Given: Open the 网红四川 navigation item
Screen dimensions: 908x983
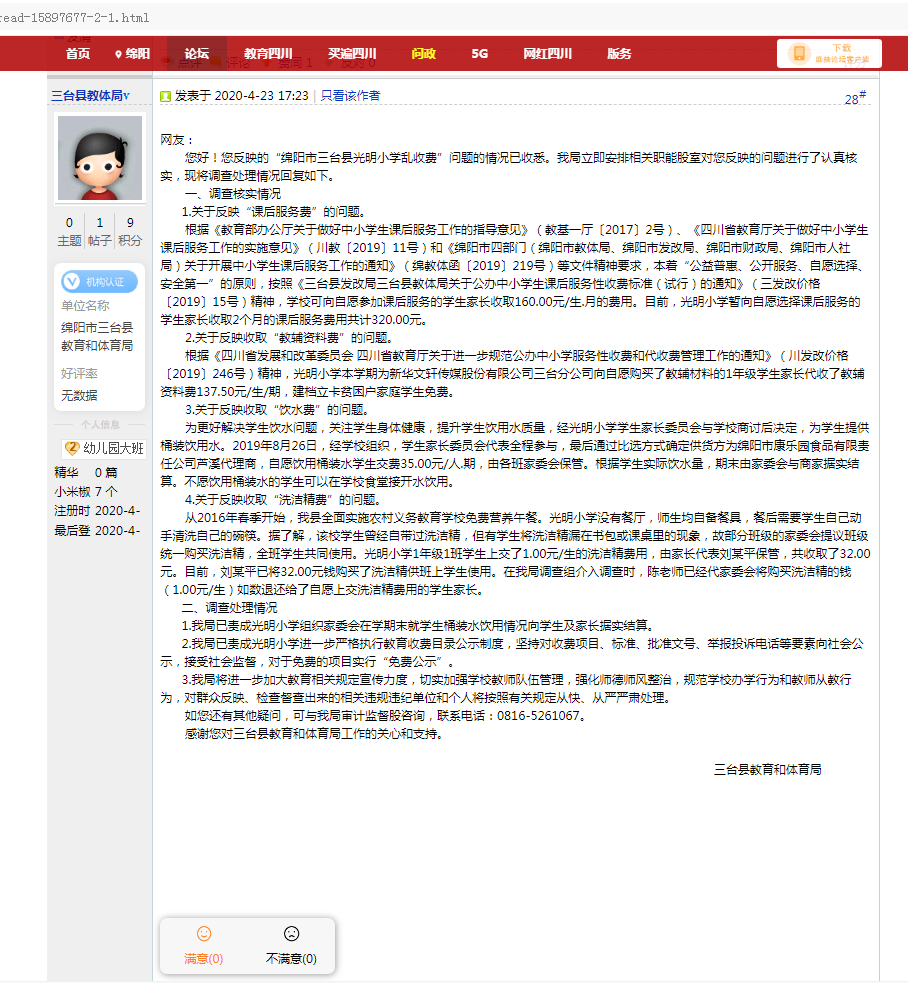Looking at the screenshot, I should point(548,54).
